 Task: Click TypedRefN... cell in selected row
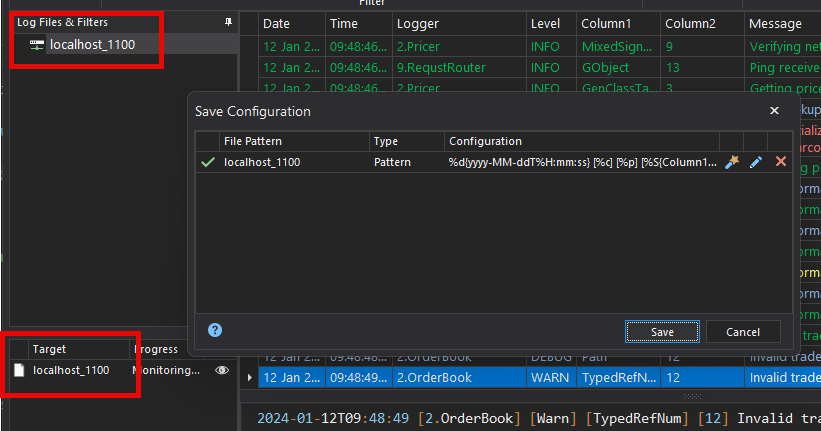619,378
